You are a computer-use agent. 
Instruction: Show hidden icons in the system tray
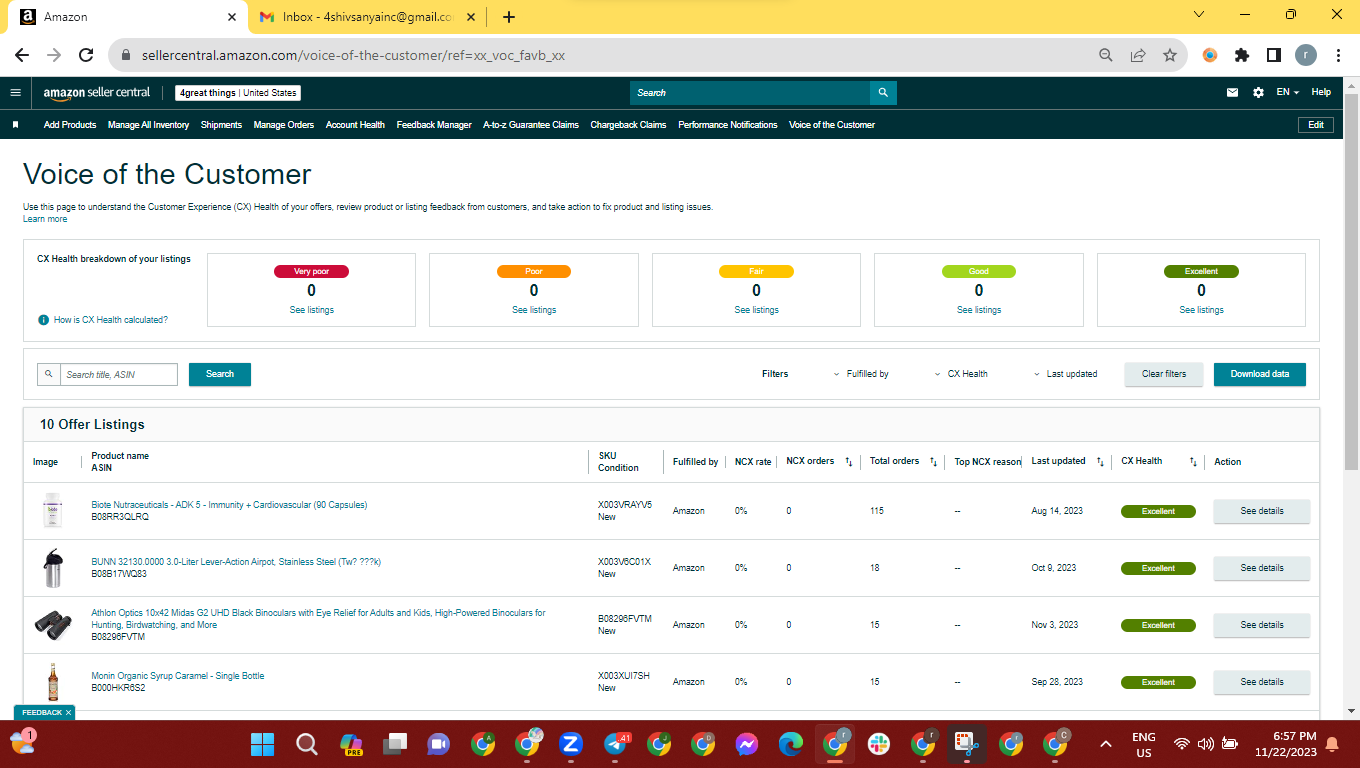(x=1106, y=744)
